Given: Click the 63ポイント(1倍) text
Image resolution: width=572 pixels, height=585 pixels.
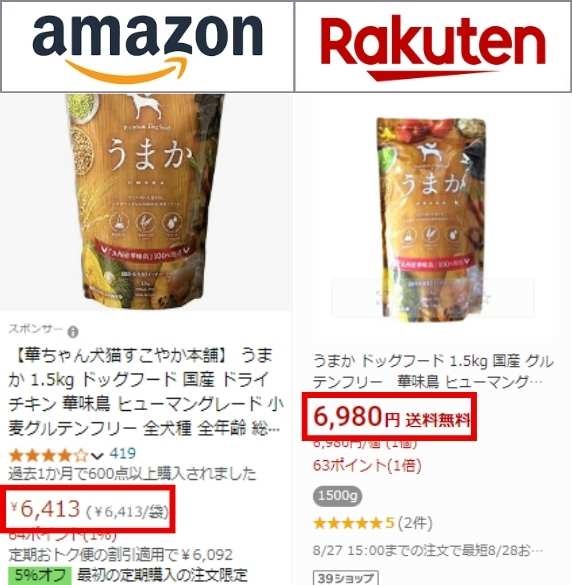Looking at the screenshot, I should 367,466.
